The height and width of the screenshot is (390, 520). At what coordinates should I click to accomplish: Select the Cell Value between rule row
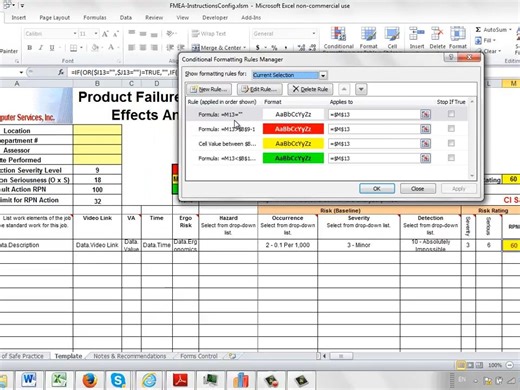pyautogui.click(x=327, y=144)
